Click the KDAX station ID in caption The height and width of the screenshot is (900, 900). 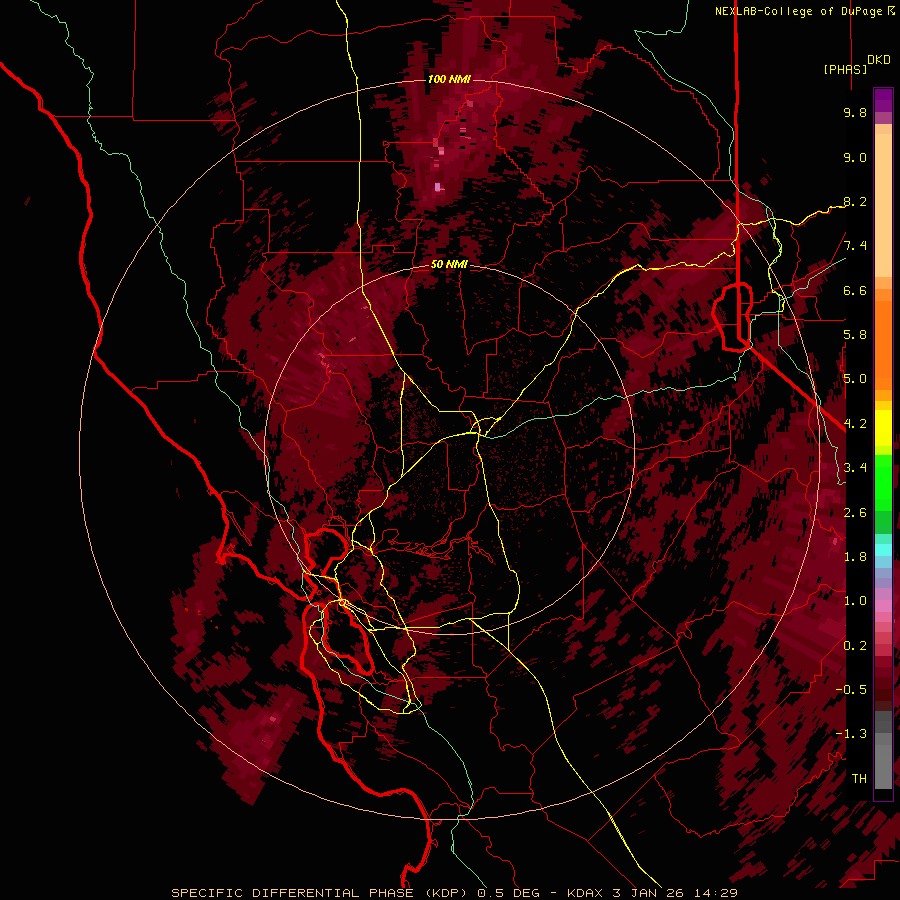586,893
